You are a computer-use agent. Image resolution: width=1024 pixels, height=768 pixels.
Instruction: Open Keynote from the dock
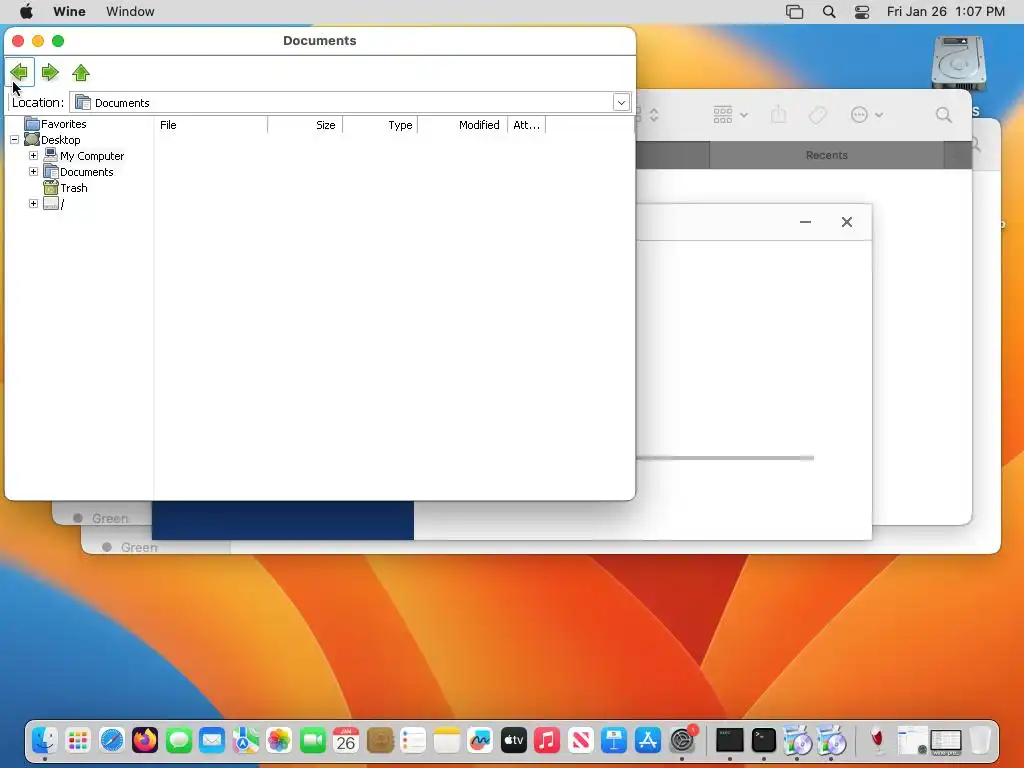click(x=614, y=741)
